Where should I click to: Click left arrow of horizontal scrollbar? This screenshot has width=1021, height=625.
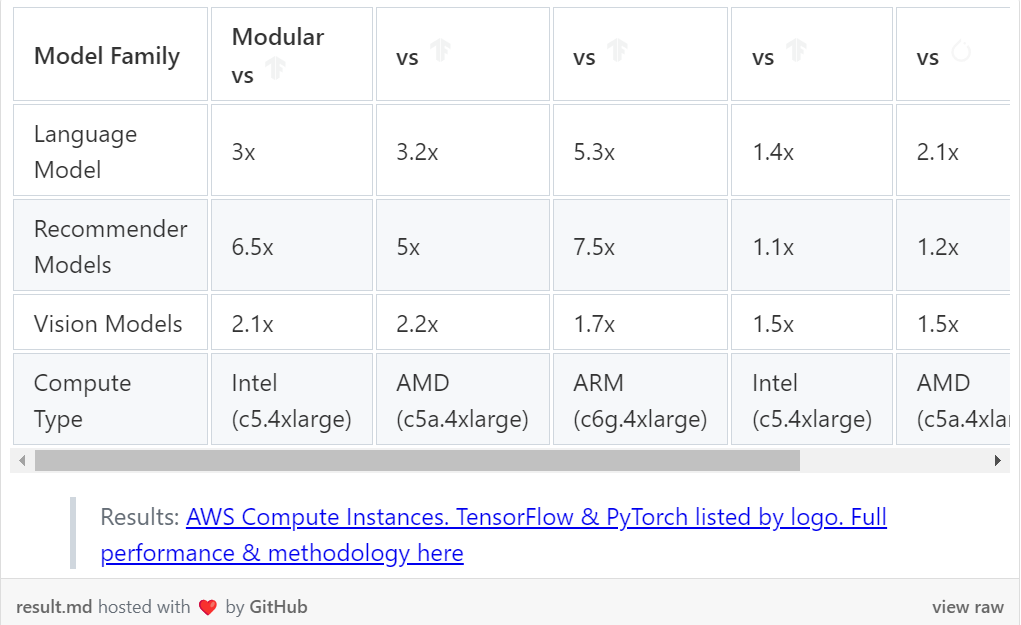coord(22,461)
